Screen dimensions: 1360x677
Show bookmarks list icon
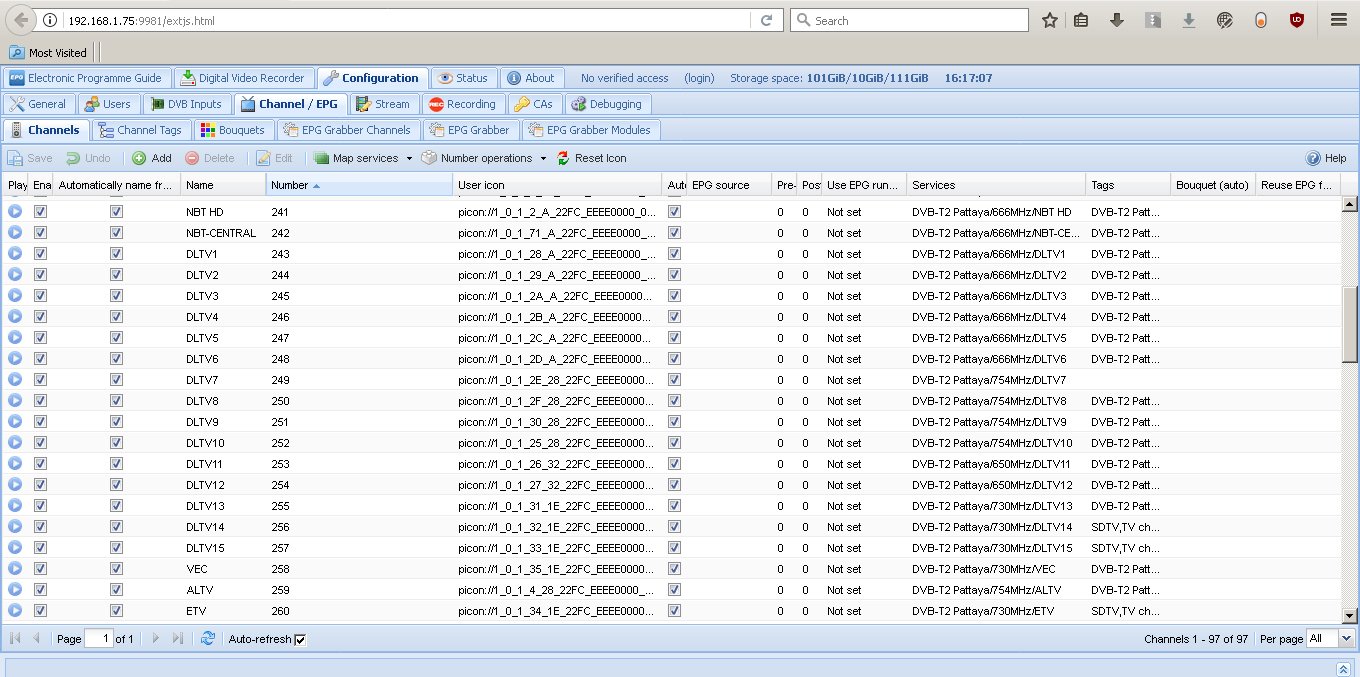(1081, 20)
